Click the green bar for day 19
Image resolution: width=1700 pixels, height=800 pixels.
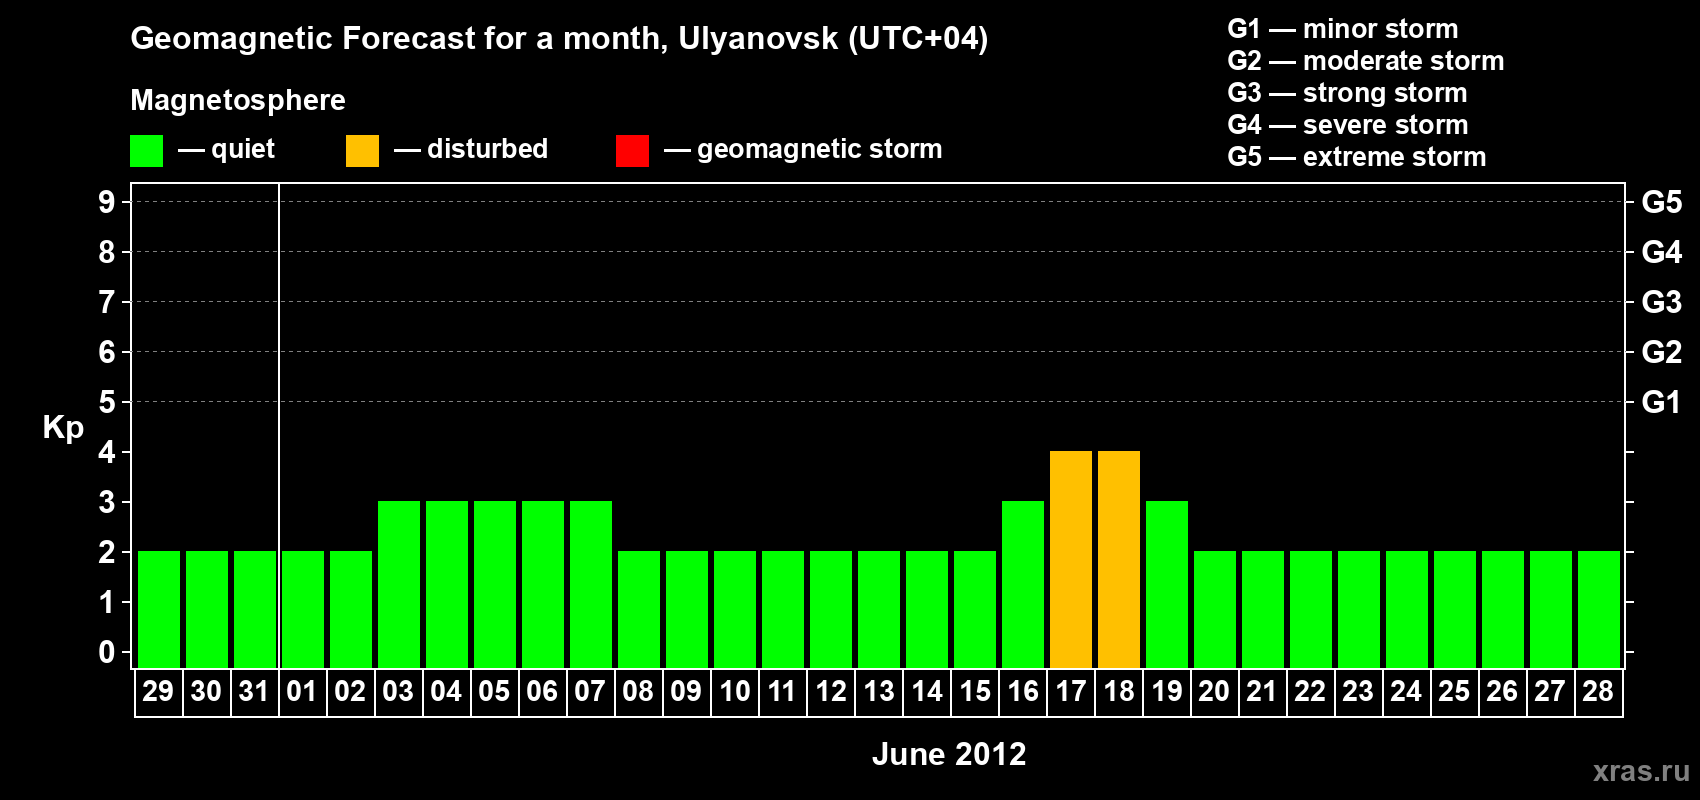1167,584
